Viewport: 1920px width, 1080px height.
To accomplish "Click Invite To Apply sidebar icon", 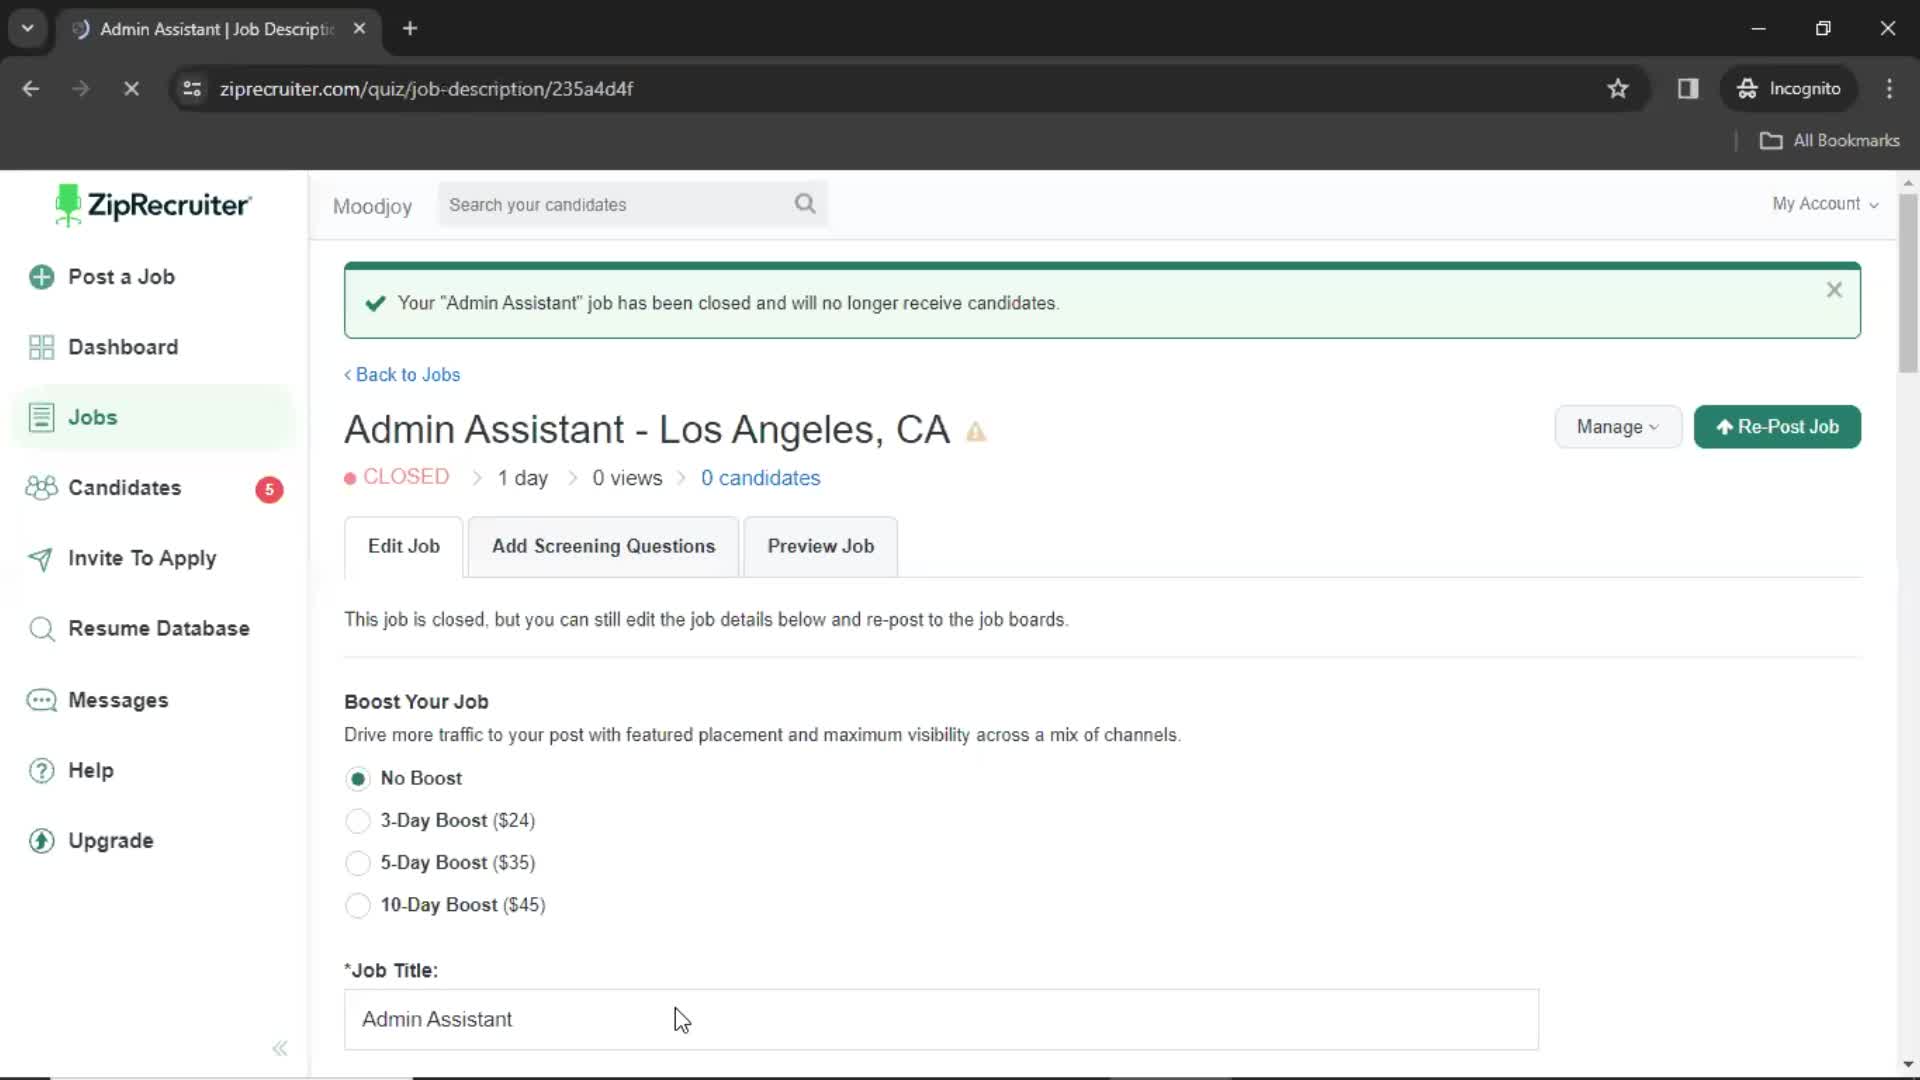I will coord(42,556).
